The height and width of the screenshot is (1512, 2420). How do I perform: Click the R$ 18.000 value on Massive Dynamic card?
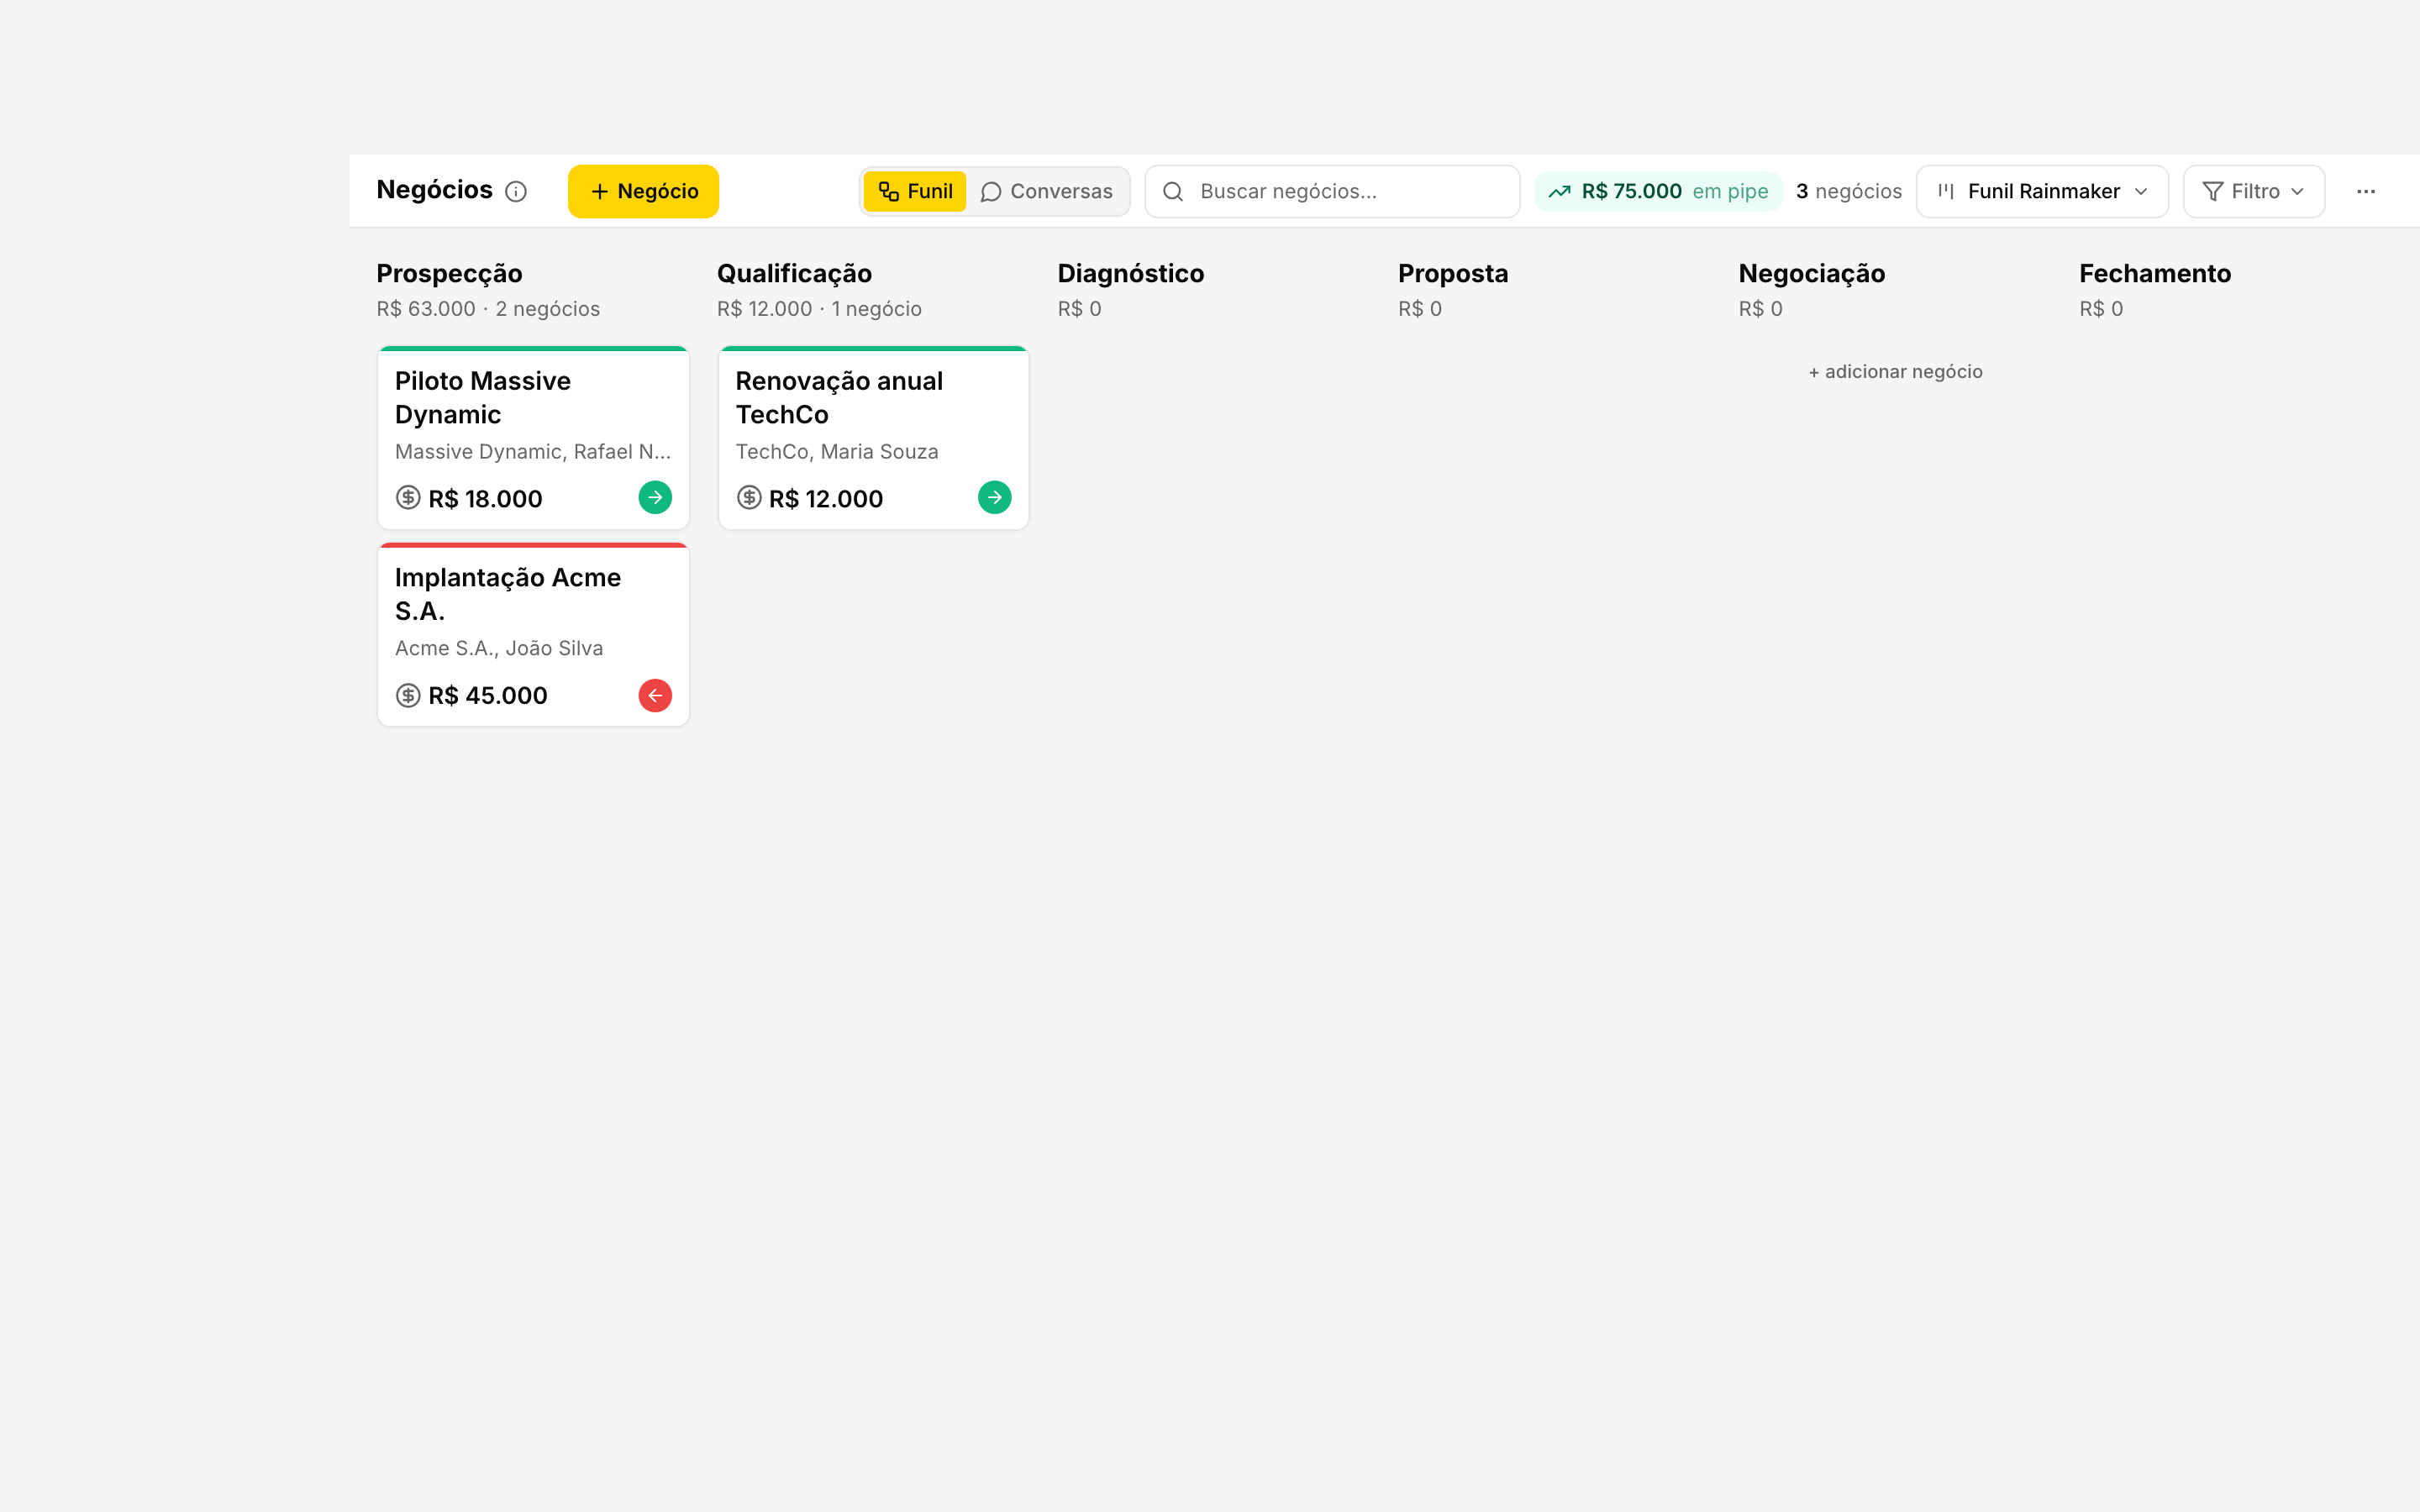click(x=485, y=498)
